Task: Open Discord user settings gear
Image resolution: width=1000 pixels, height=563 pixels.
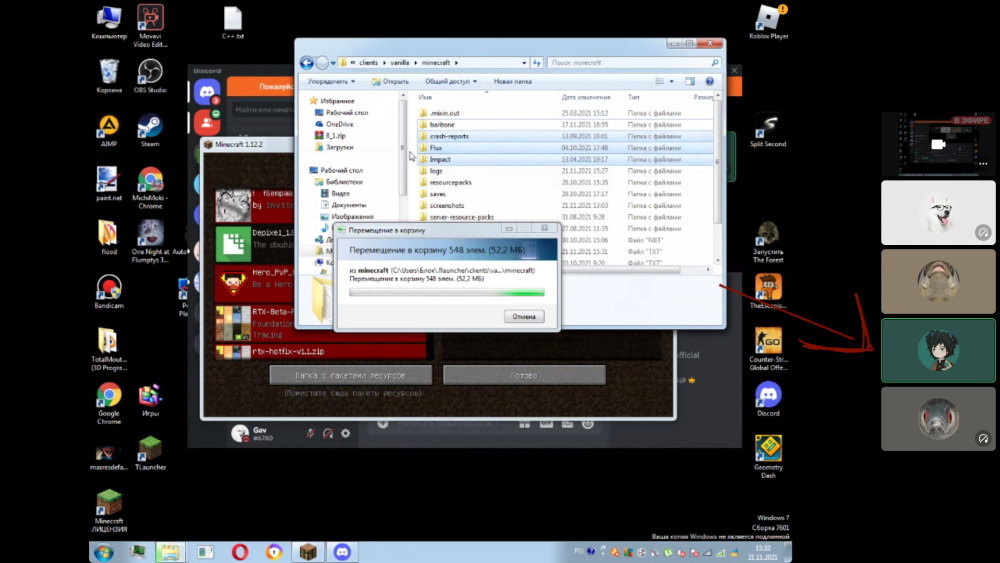Action: (346, 434)
